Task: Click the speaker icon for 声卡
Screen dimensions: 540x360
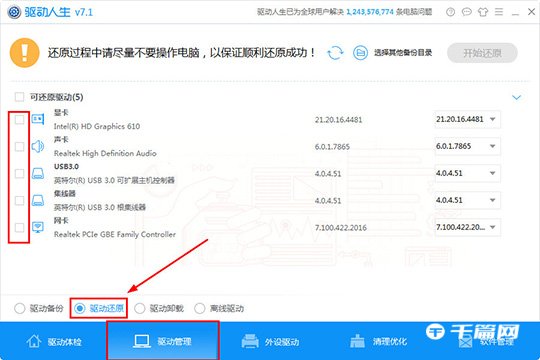Action: click(38, 146)
